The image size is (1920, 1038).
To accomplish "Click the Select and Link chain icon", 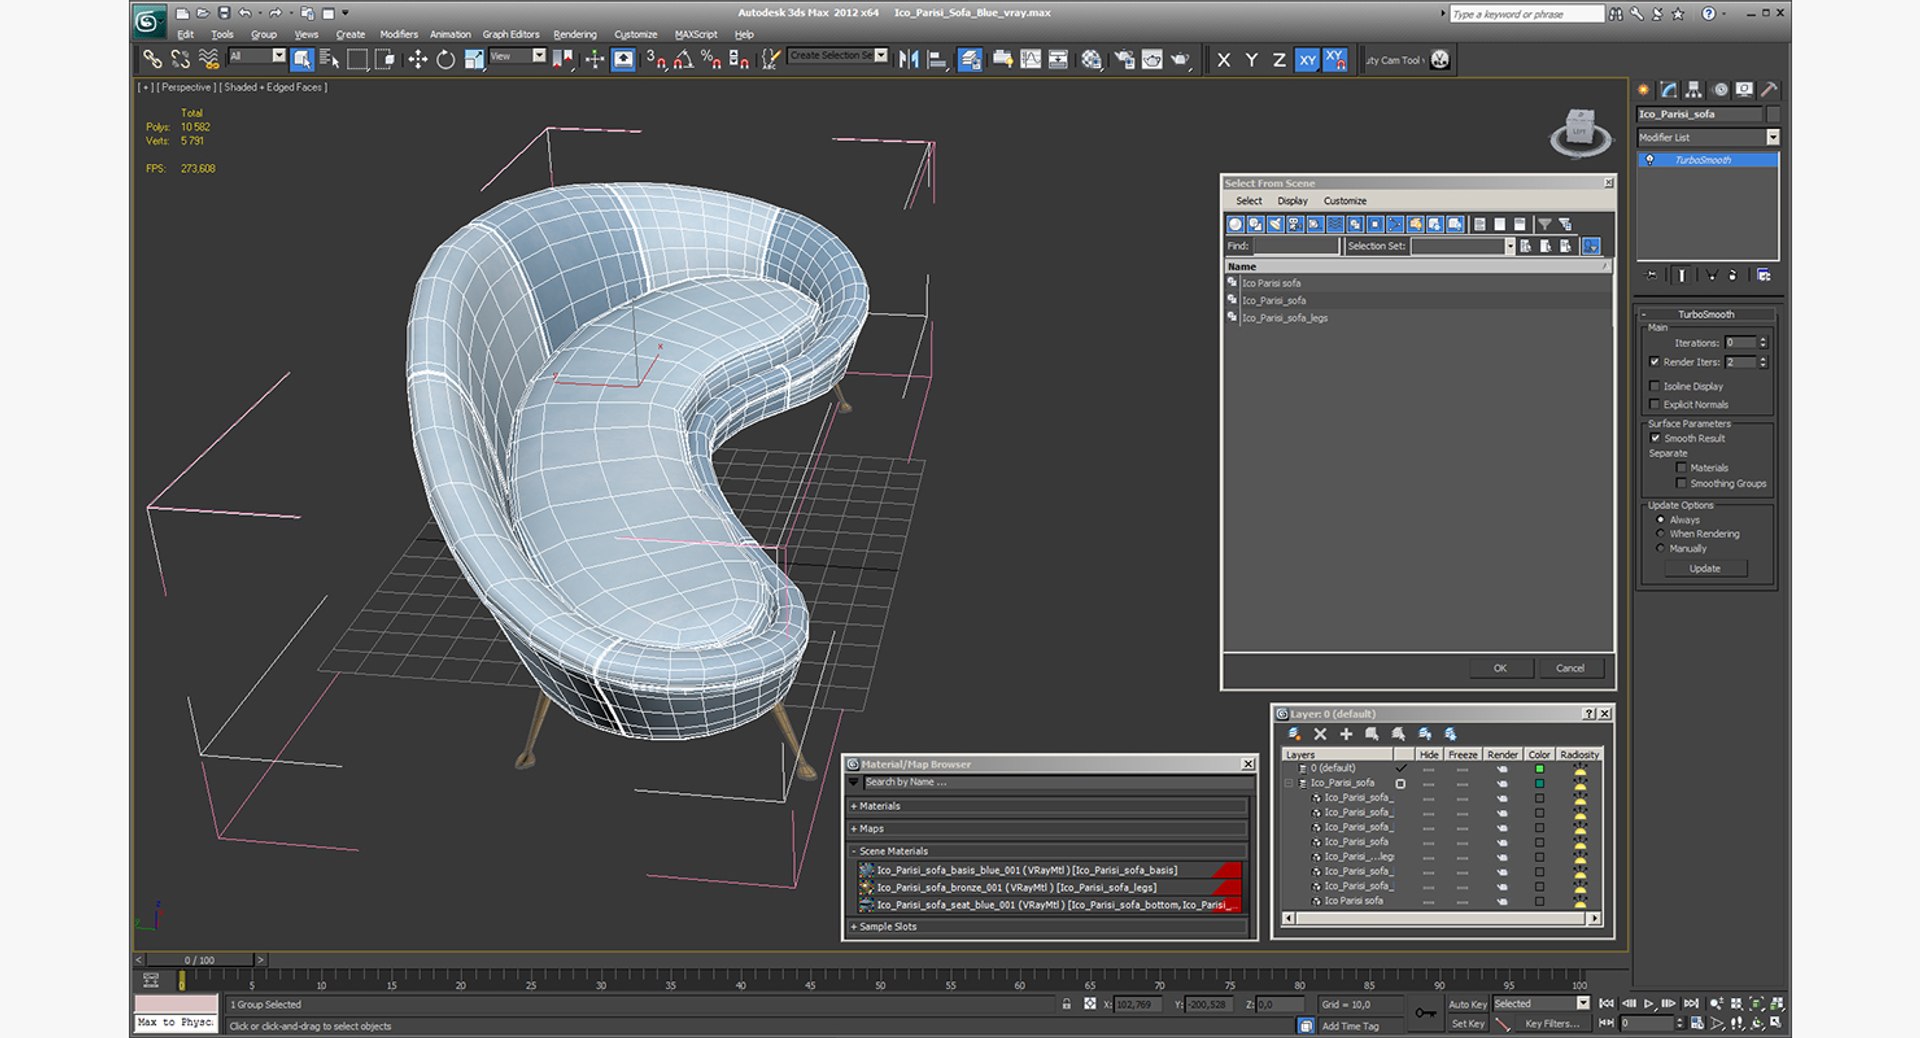I will coord(152,60).
